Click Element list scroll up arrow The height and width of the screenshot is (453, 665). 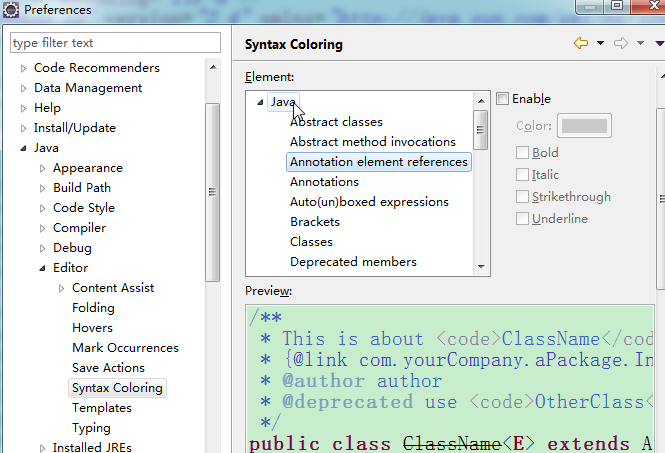(x=481, y=101)
